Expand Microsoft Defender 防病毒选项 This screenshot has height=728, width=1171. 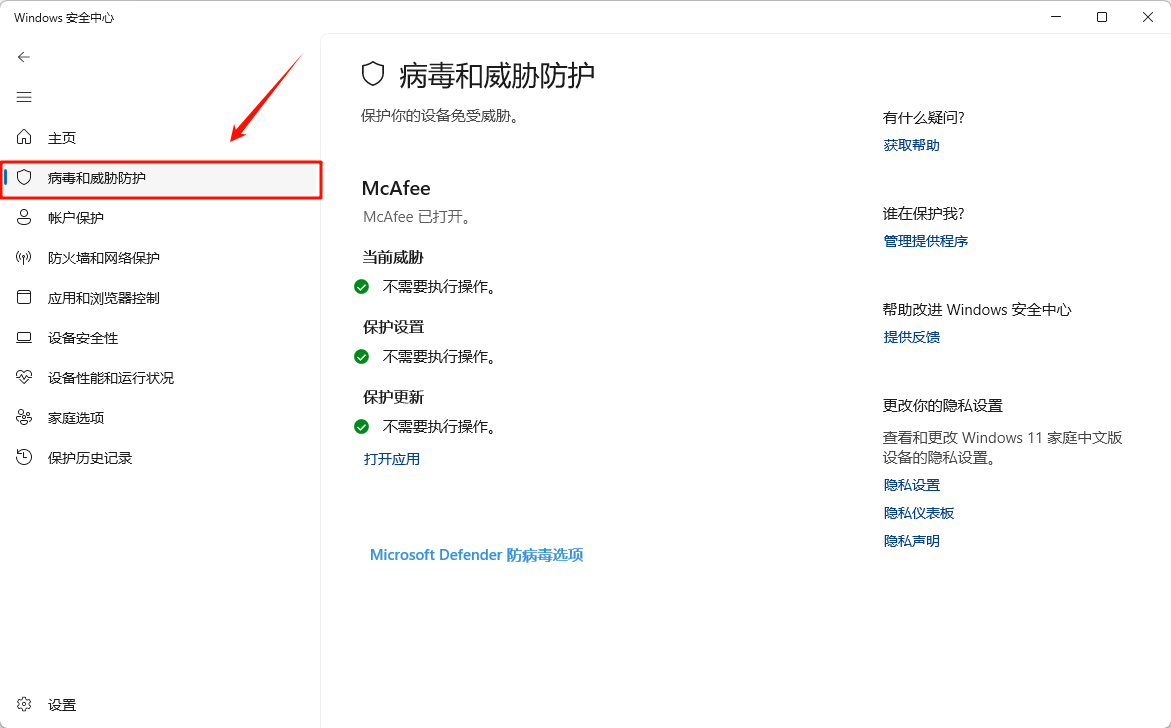[476, 555]
